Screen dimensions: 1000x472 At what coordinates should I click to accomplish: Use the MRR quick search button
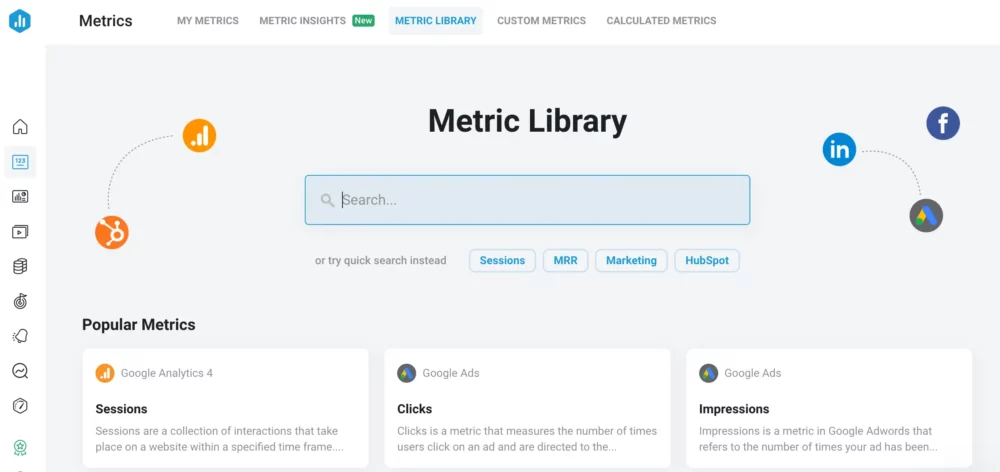click(x=566, y=260)
